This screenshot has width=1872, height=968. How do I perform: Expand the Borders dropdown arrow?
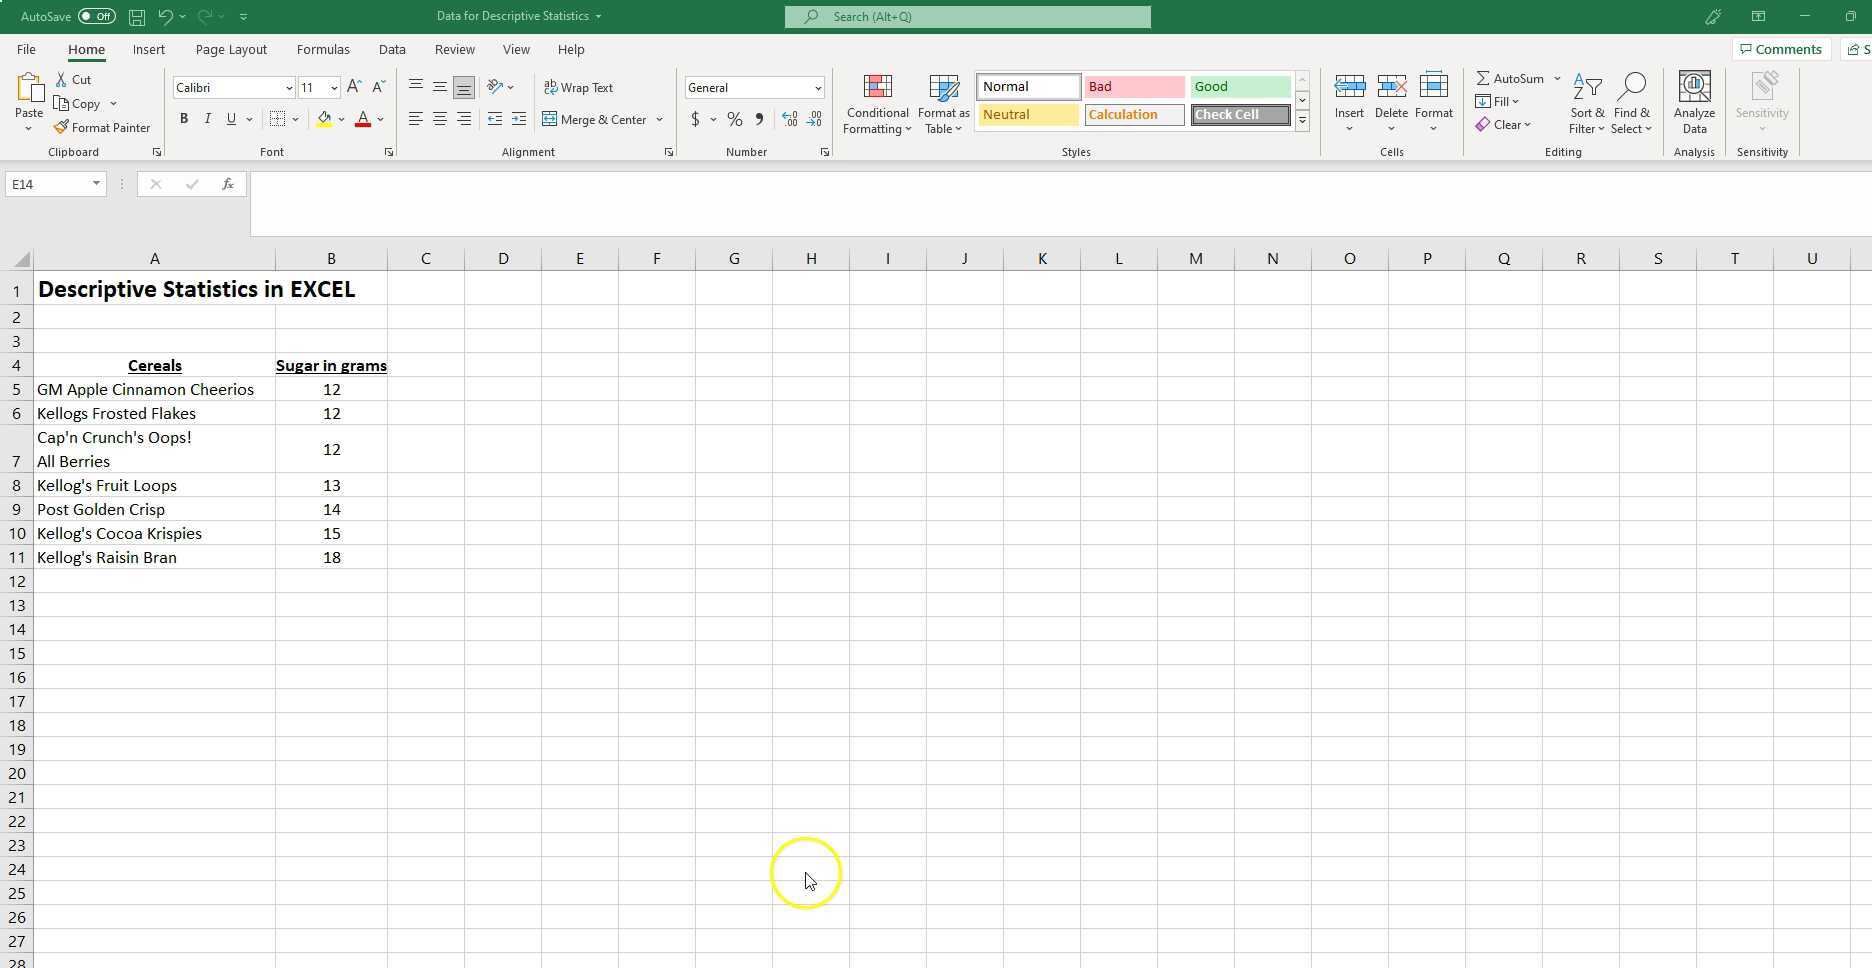(x=295, y=119)
